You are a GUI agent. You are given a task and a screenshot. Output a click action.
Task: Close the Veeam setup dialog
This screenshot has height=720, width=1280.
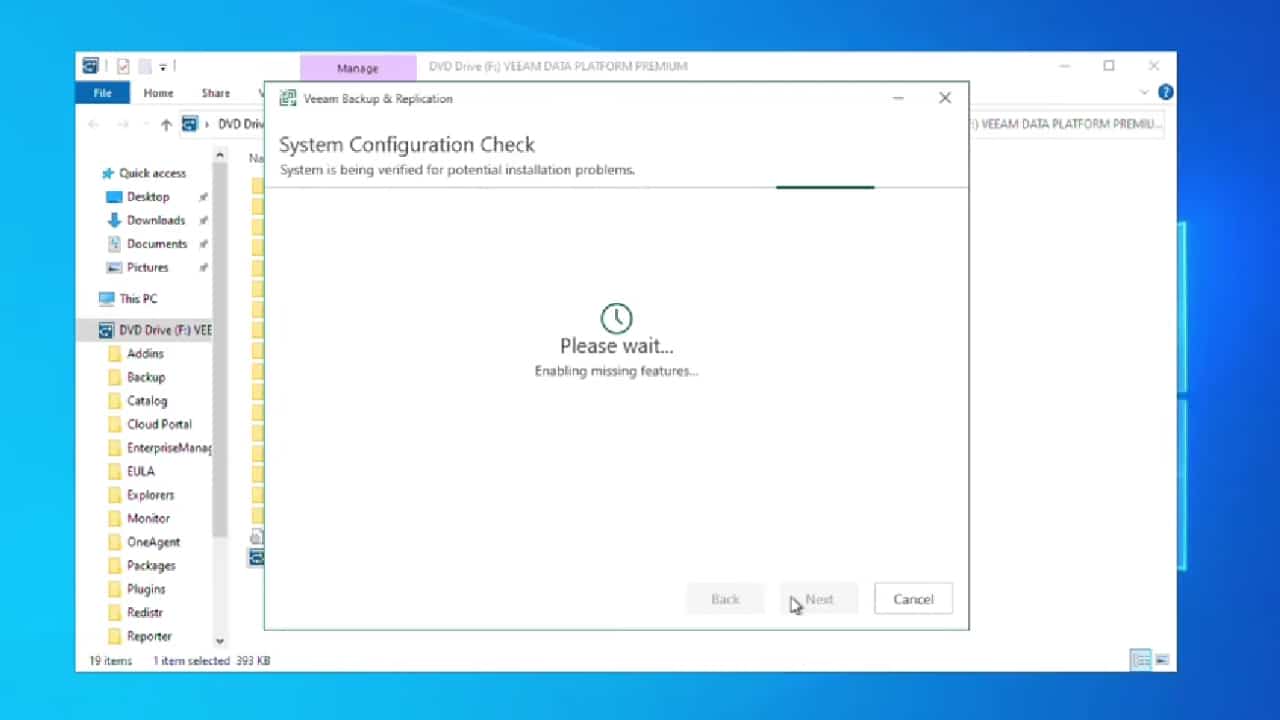(944, 98)
